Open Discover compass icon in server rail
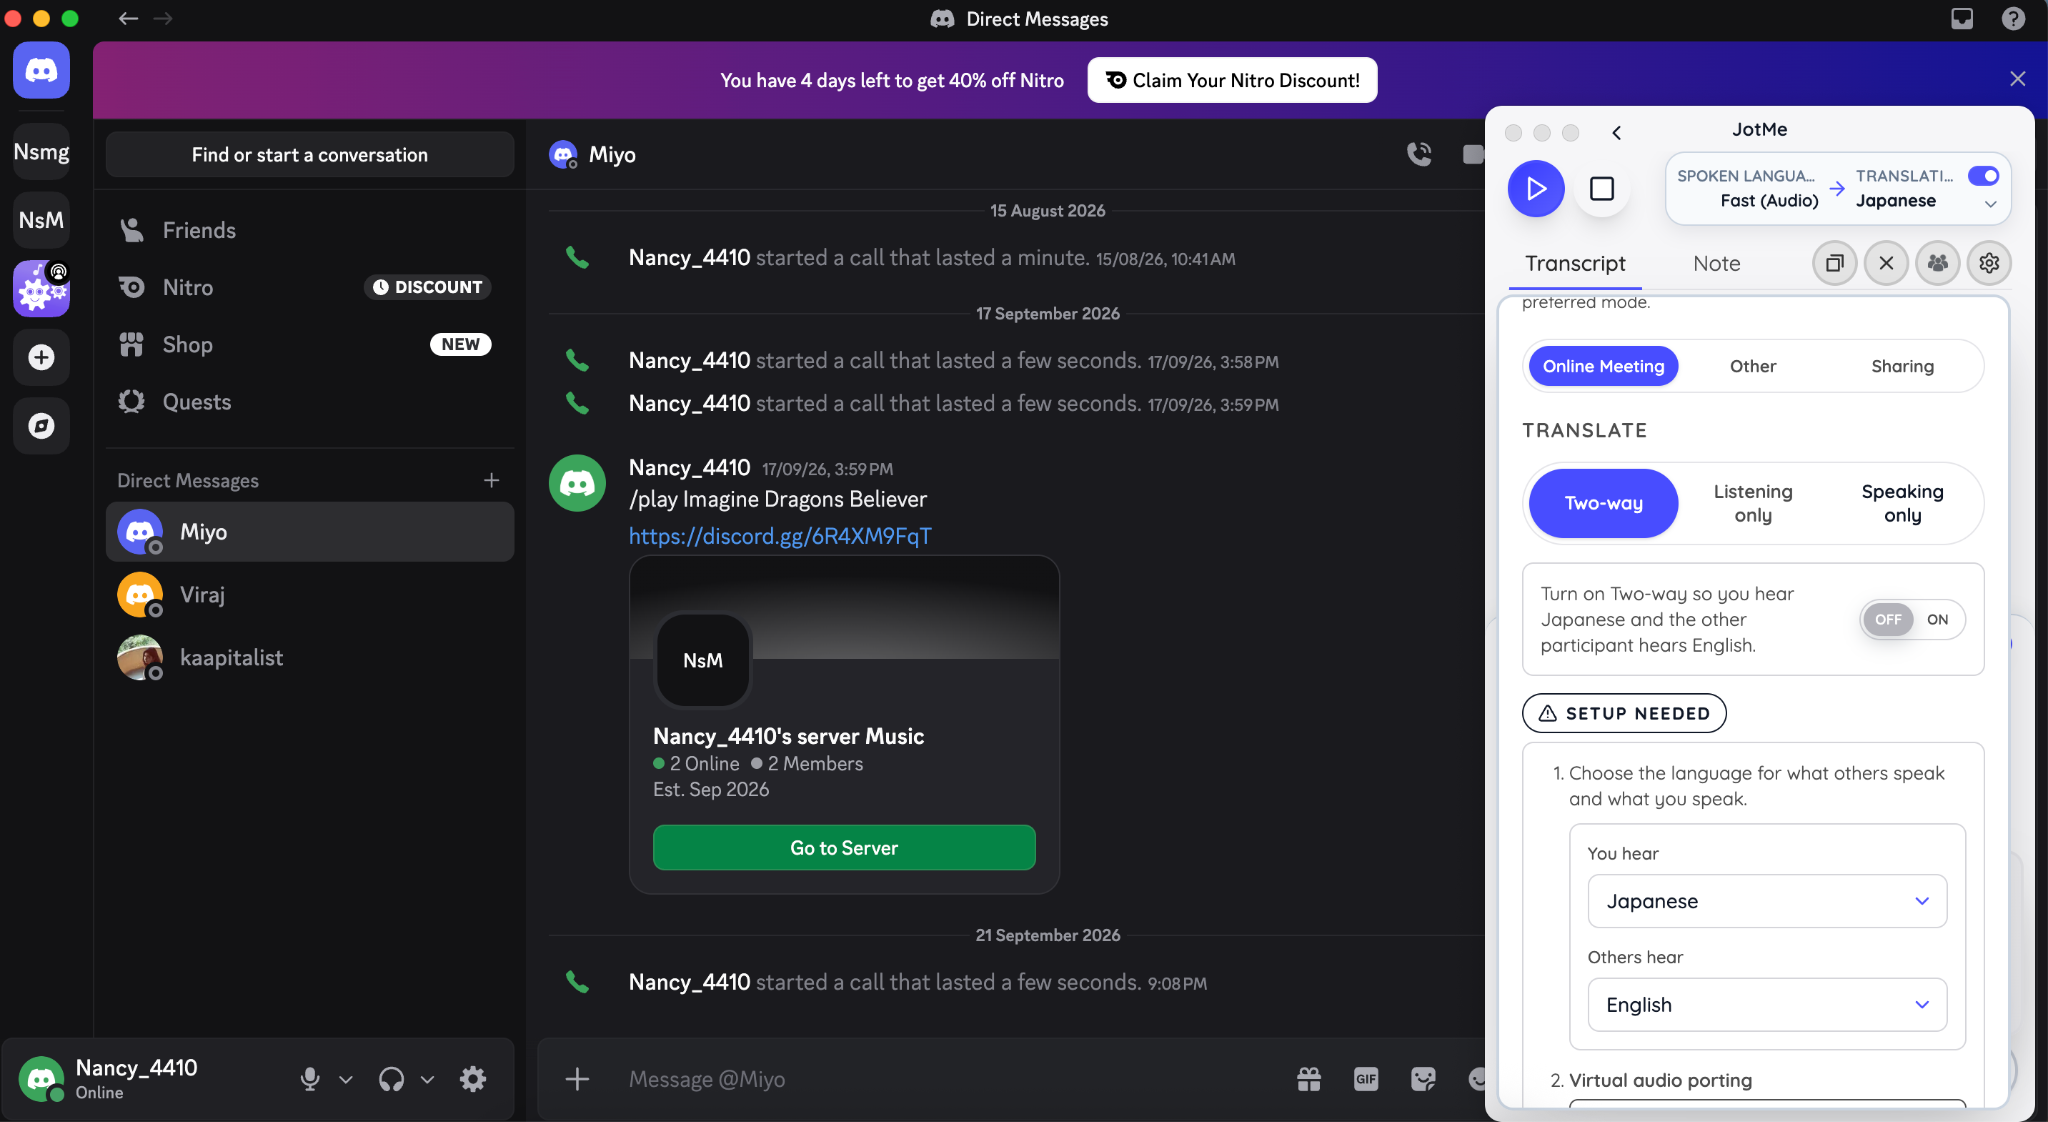The image size is (2048, 1122). [x=41, y=426]
